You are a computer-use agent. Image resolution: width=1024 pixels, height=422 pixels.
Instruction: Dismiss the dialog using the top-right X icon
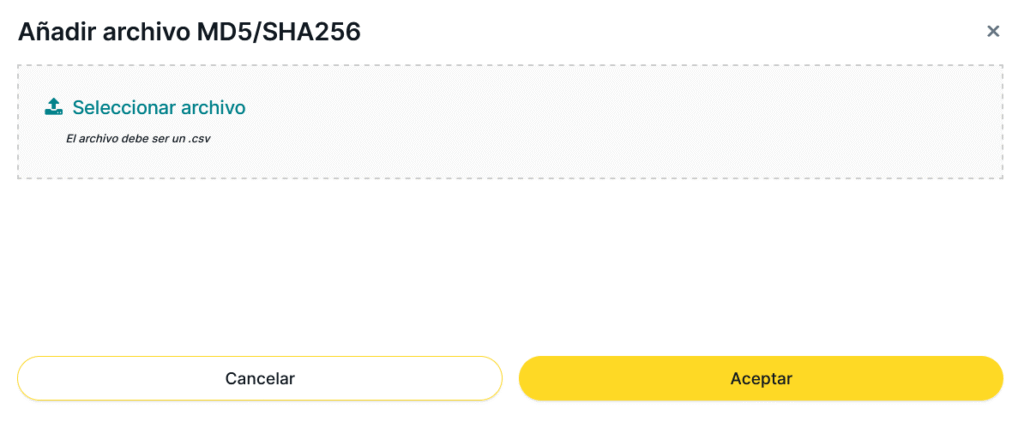coord(993,32)
